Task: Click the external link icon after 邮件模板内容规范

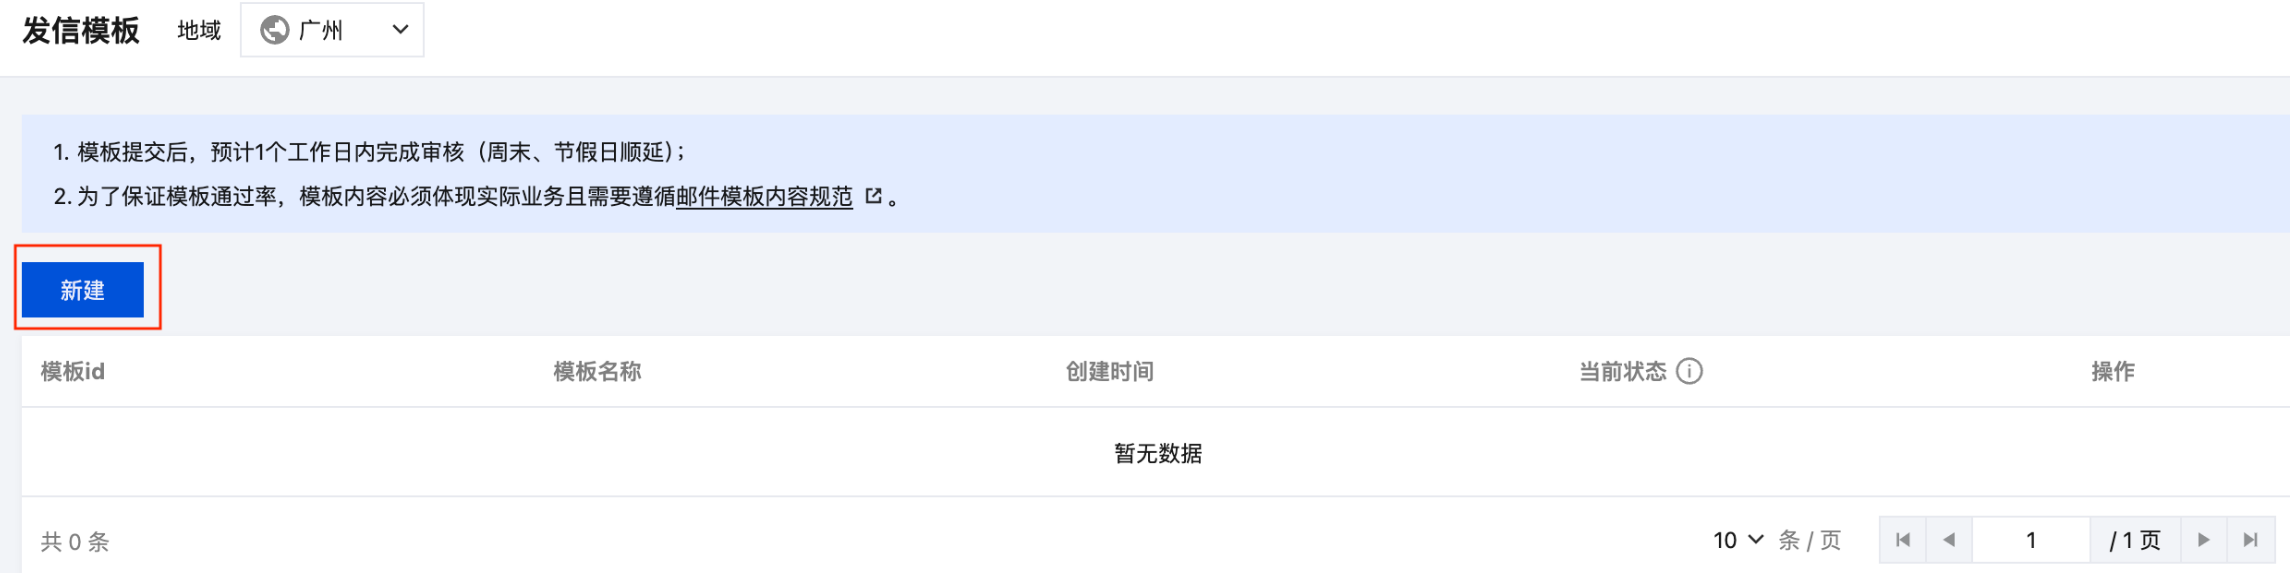Action: 873,196
